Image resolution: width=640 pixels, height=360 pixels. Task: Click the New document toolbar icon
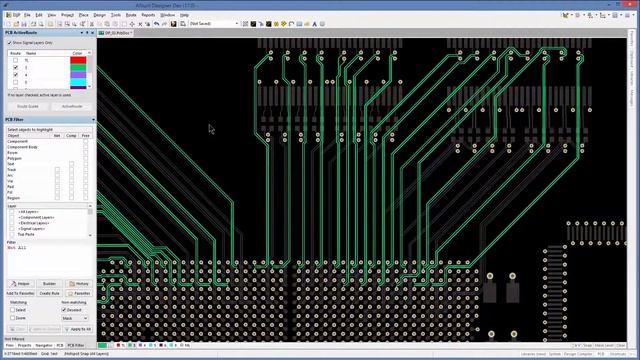[x=8, y=24]
